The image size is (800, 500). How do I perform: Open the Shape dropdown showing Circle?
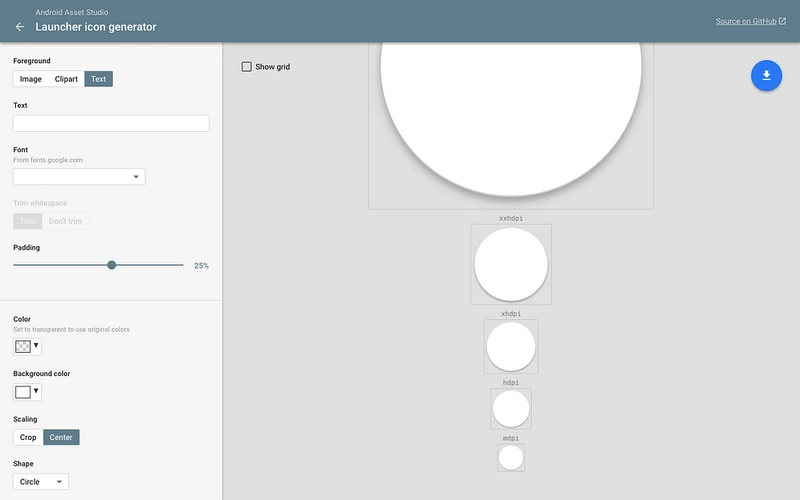tap(41, 482)
